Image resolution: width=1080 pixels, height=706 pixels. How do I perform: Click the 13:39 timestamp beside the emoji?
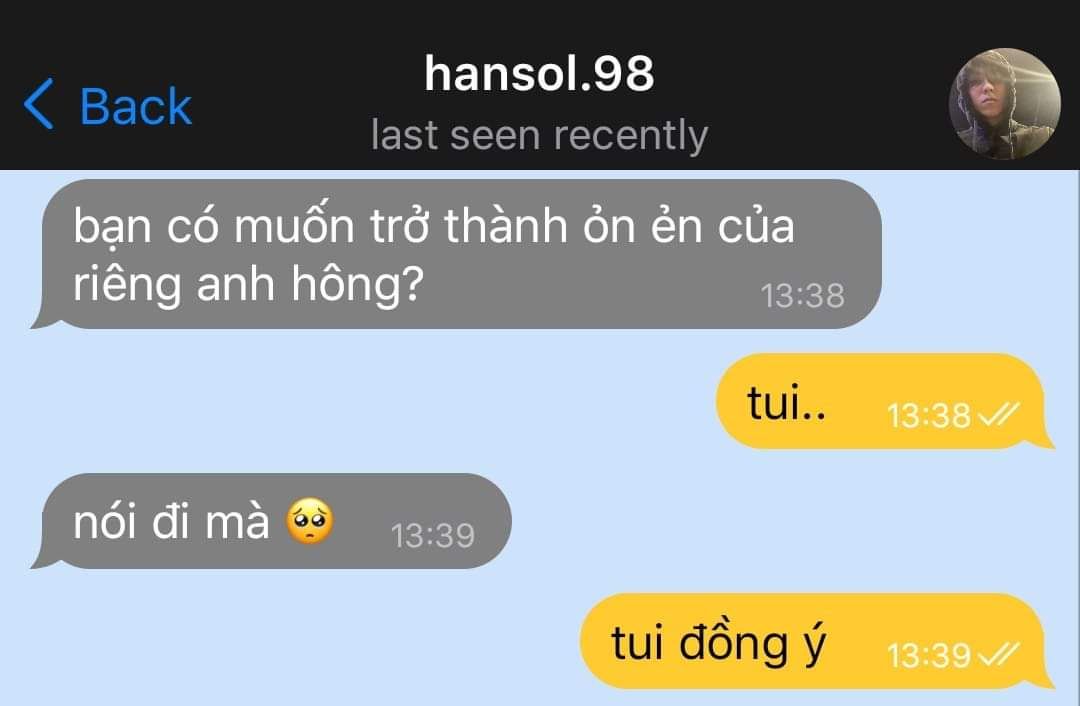(x=433, y=535)
